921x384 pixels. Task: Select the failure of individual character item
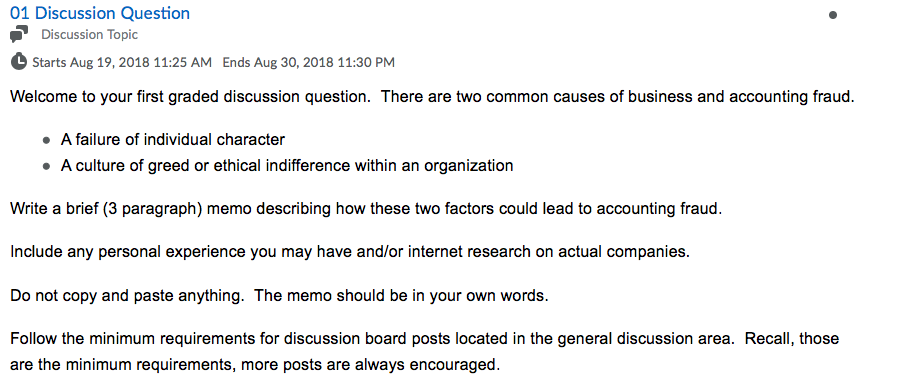click(x=173, y=140)
